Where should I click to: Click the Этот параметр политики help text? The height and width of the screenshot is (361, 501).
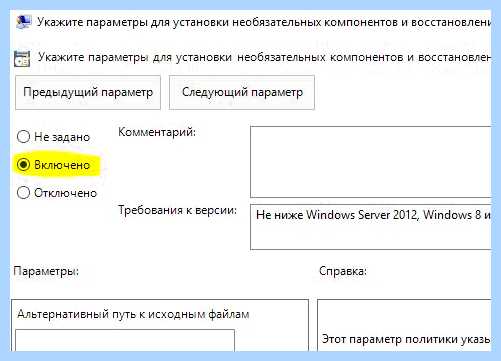tap(406, 339)
